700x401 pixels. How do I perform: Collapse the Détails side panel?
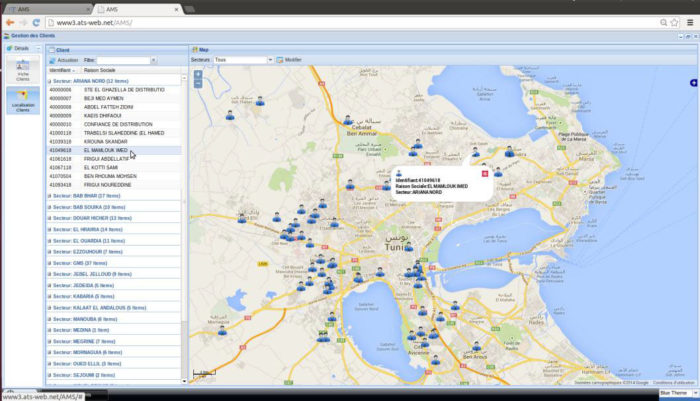coord(39,48)
